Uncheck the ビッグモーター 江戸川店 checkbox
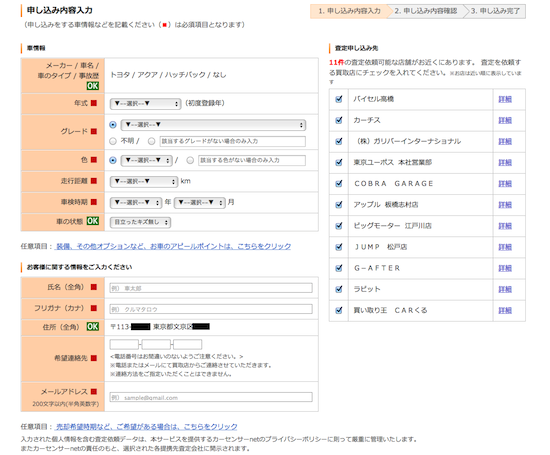This screenshot has height=455, width=550. [338, 226]
